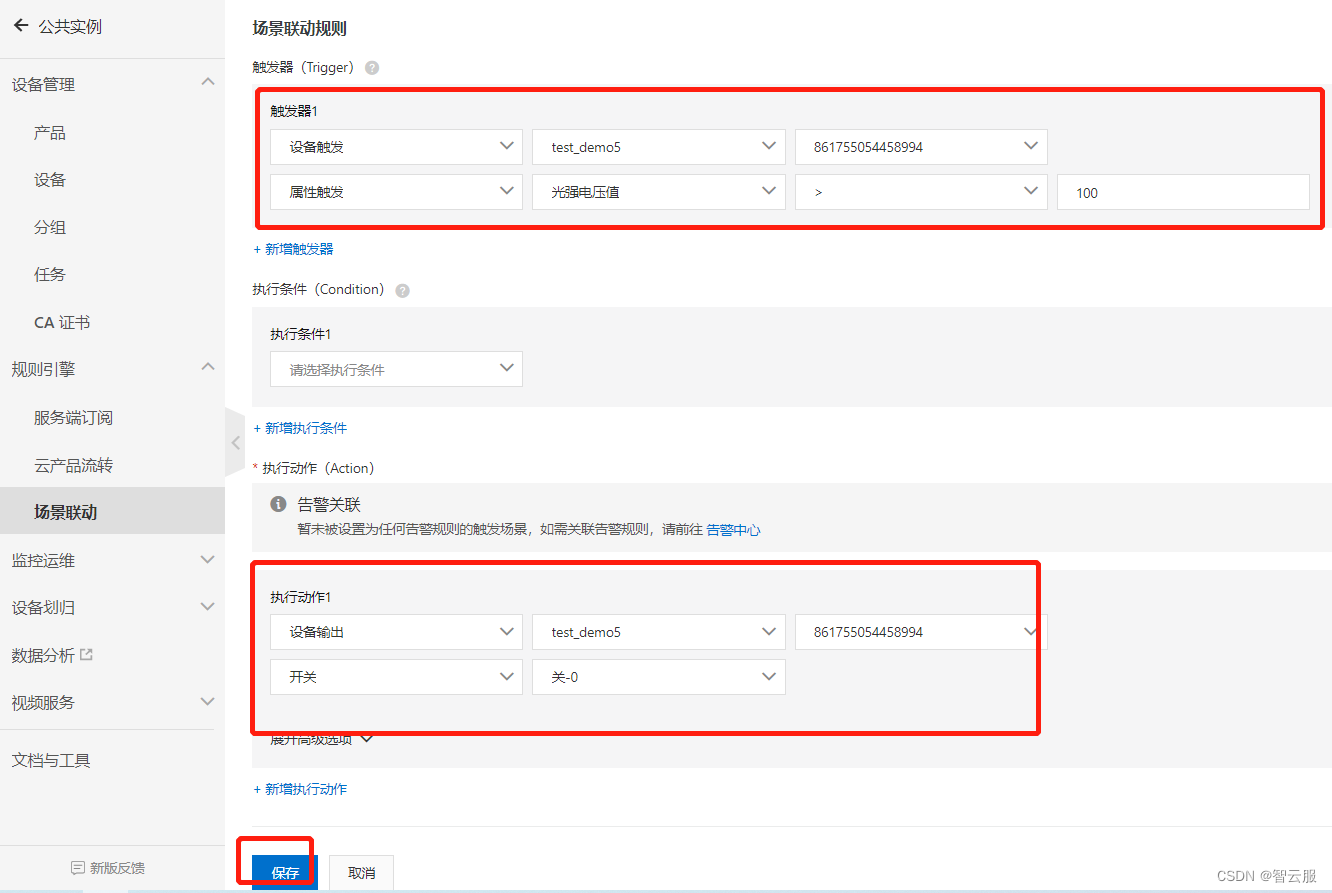Viewport: 1332px width, 893px height.
Task: Open the 光强电压值 property dropdown
Action: click(x=658, y=192)
